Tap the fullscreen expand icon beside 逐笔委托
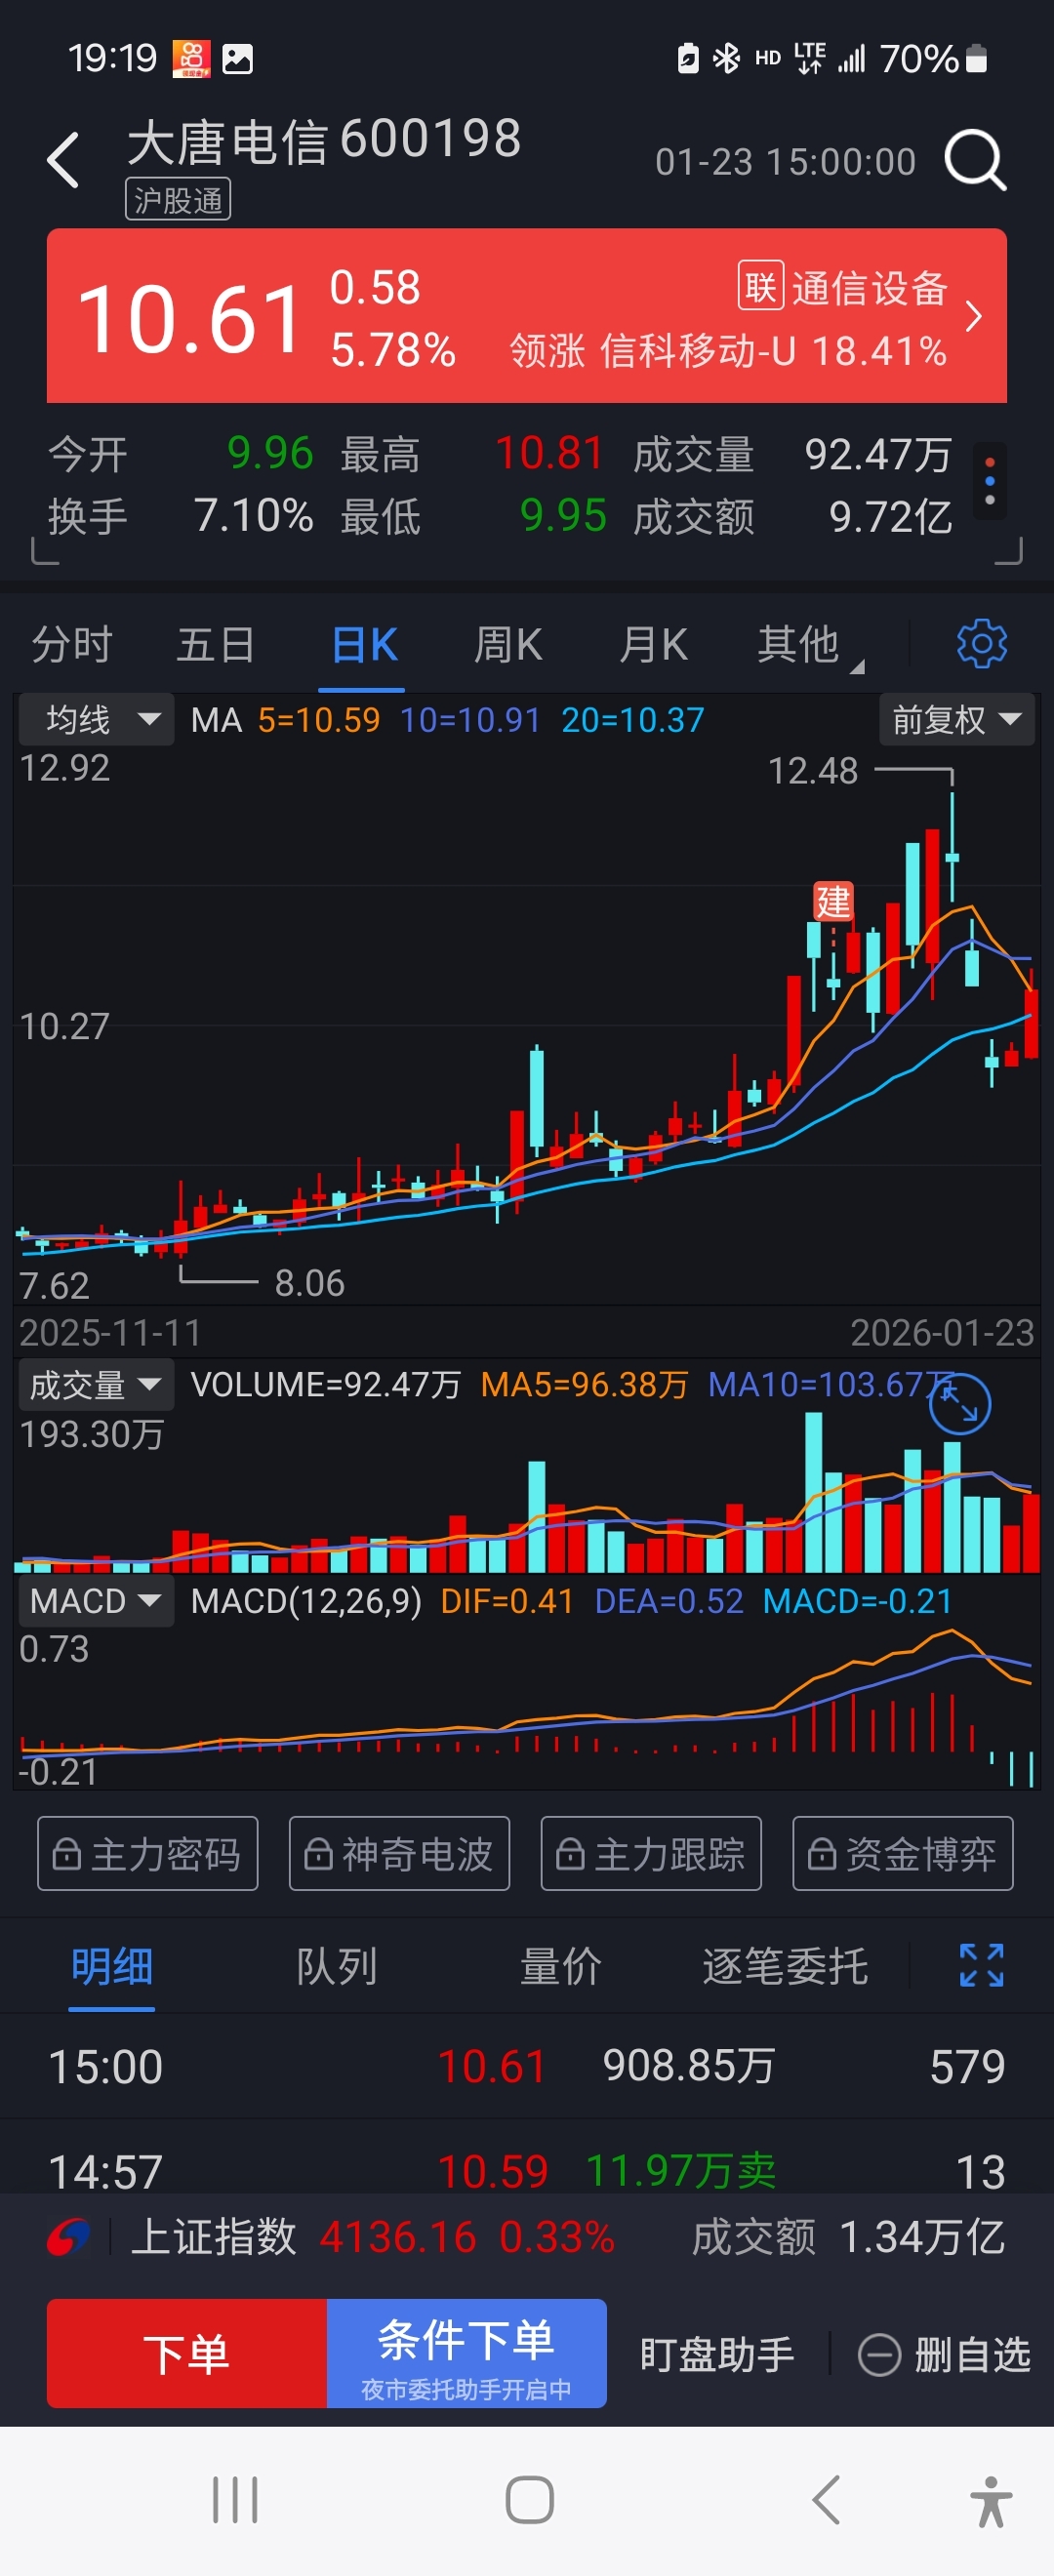This screenshot has height=2576, width=1054. [x=981, y=1965]
